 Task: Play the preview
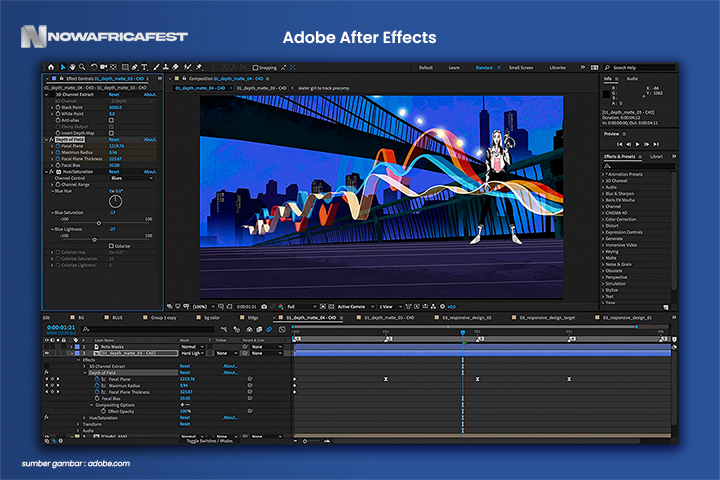[x=637, y=144]
